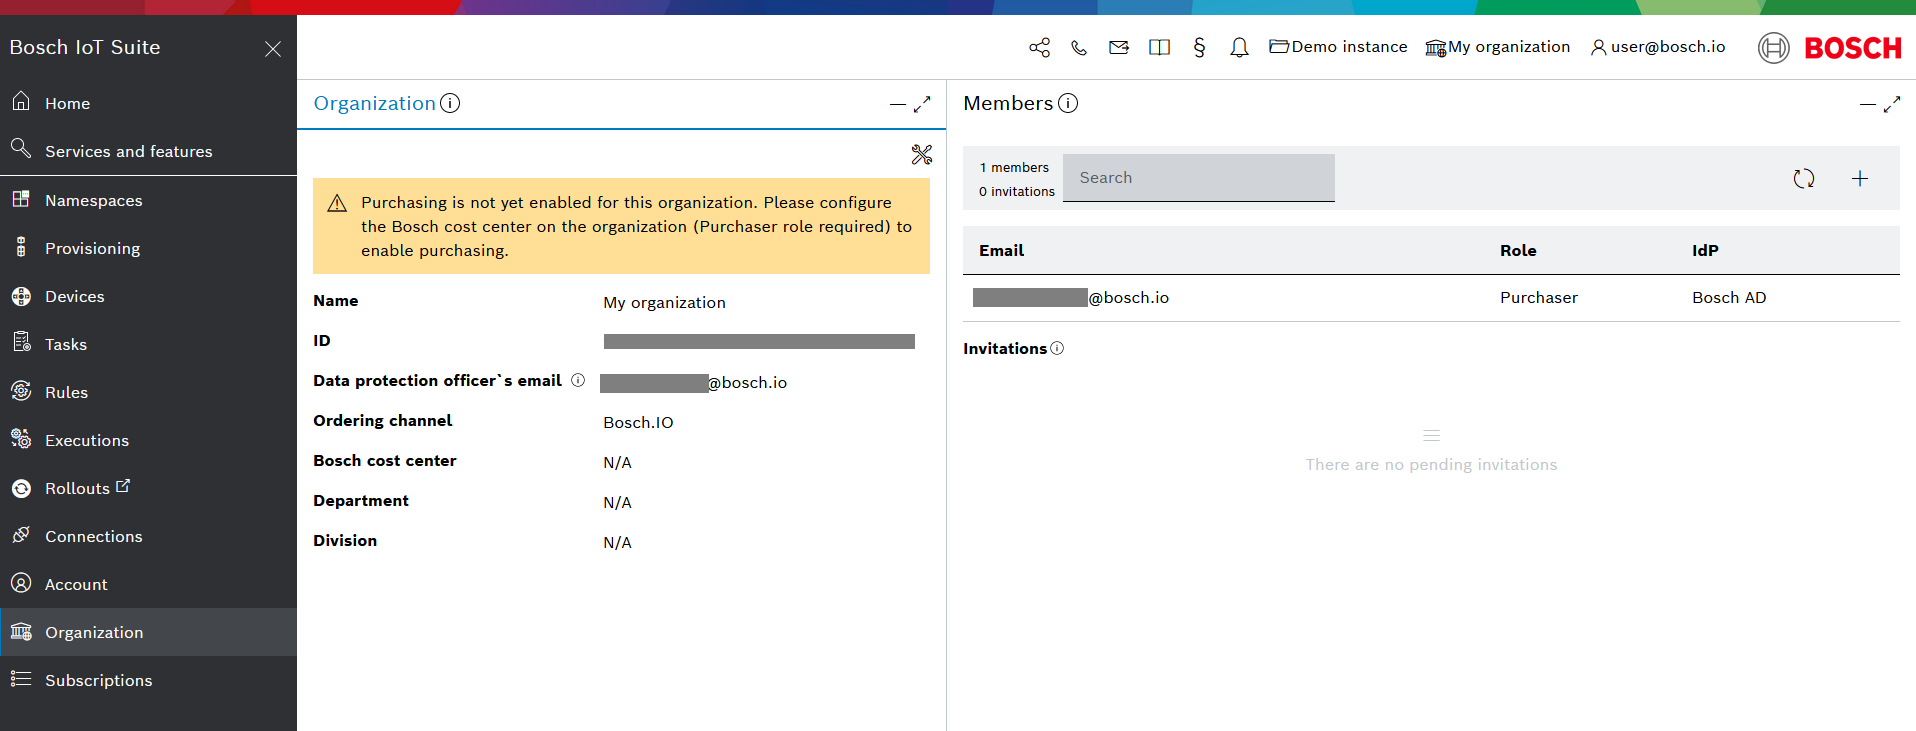Show Data protection officer email info
This screenshot has height=731, width=1916.
(578, 380)
